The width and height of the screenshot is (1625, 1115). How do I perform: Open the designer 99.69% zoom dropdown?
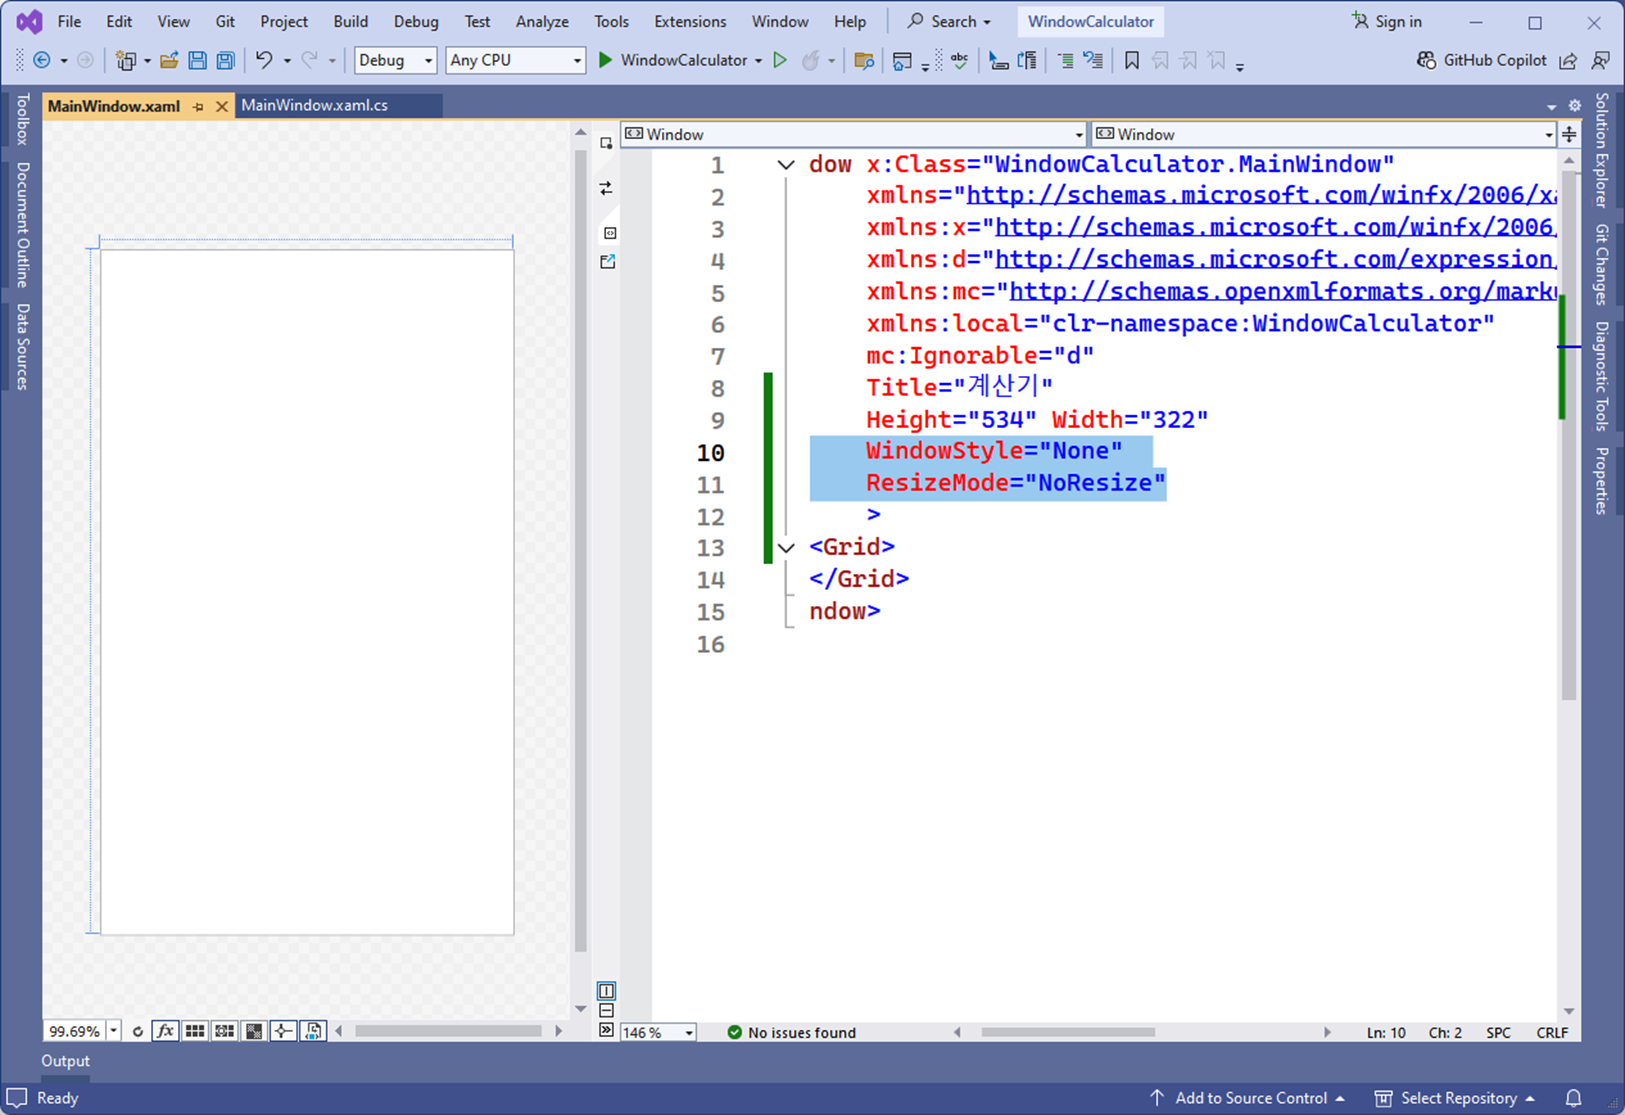coord(113,1031)
